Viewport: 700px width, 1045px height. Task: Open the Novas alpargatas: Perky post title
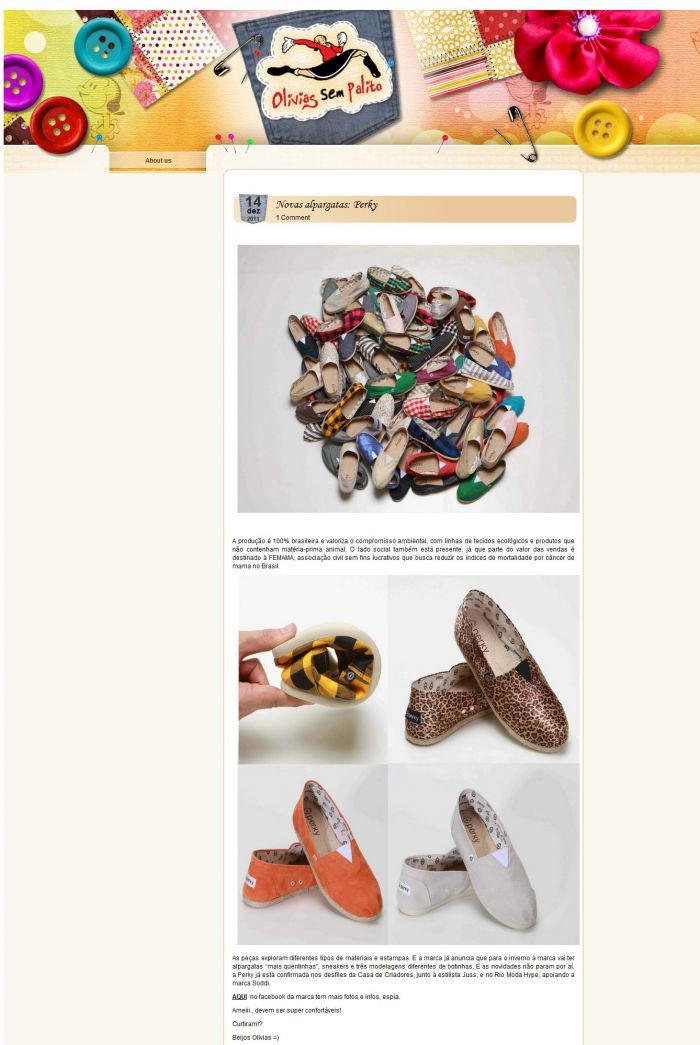pos(327,204)
